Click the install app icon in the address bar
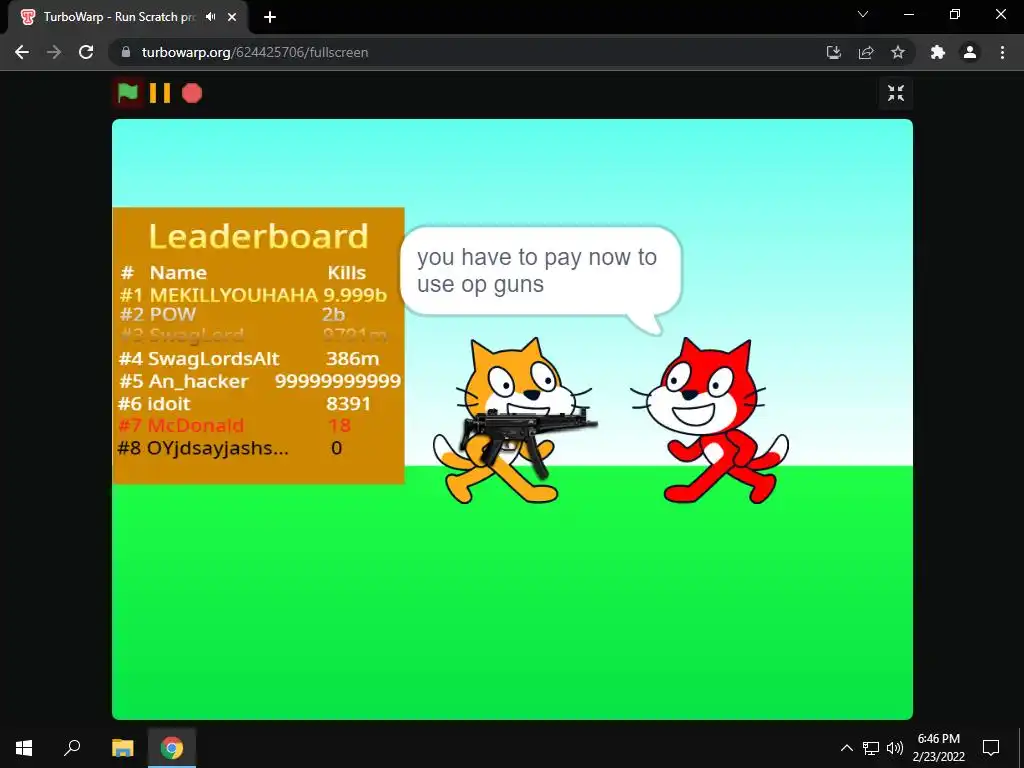The image size is (1024, 768). (x=834, y=52)
